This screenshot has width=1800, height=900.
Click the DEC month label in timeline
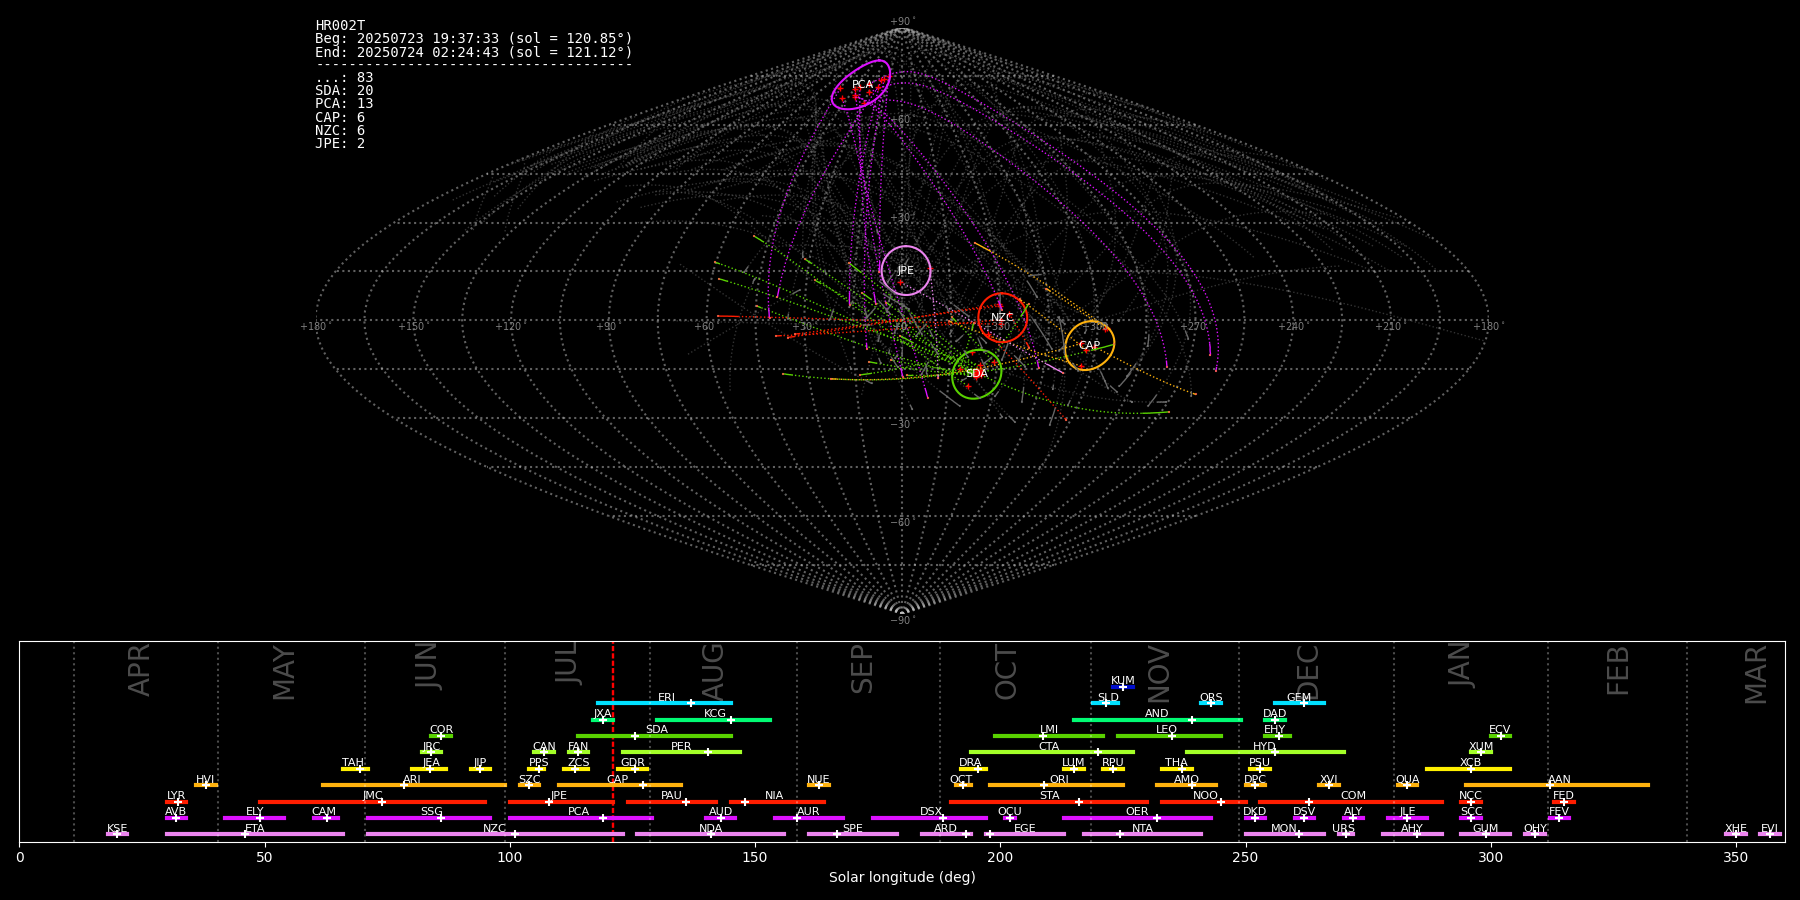(x=1308, y=672)
